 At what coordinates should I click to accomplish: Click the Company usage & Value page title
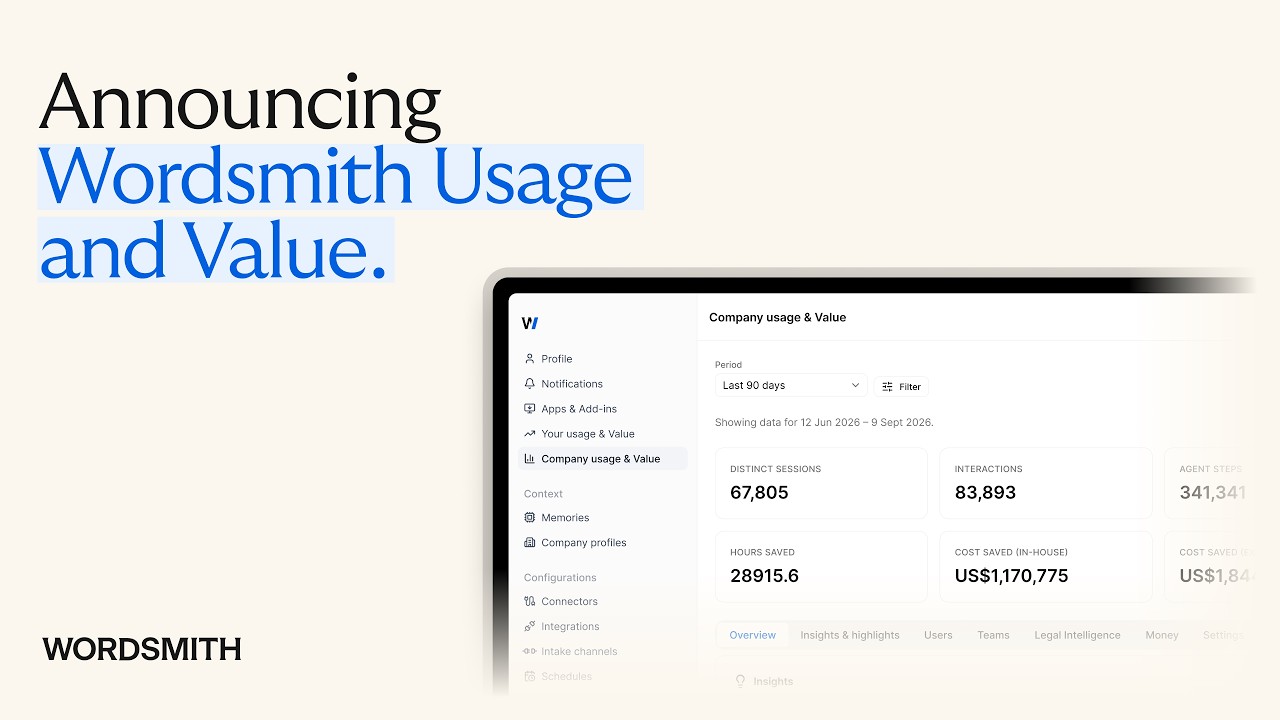pyautogui.click(x=778, y=317)
